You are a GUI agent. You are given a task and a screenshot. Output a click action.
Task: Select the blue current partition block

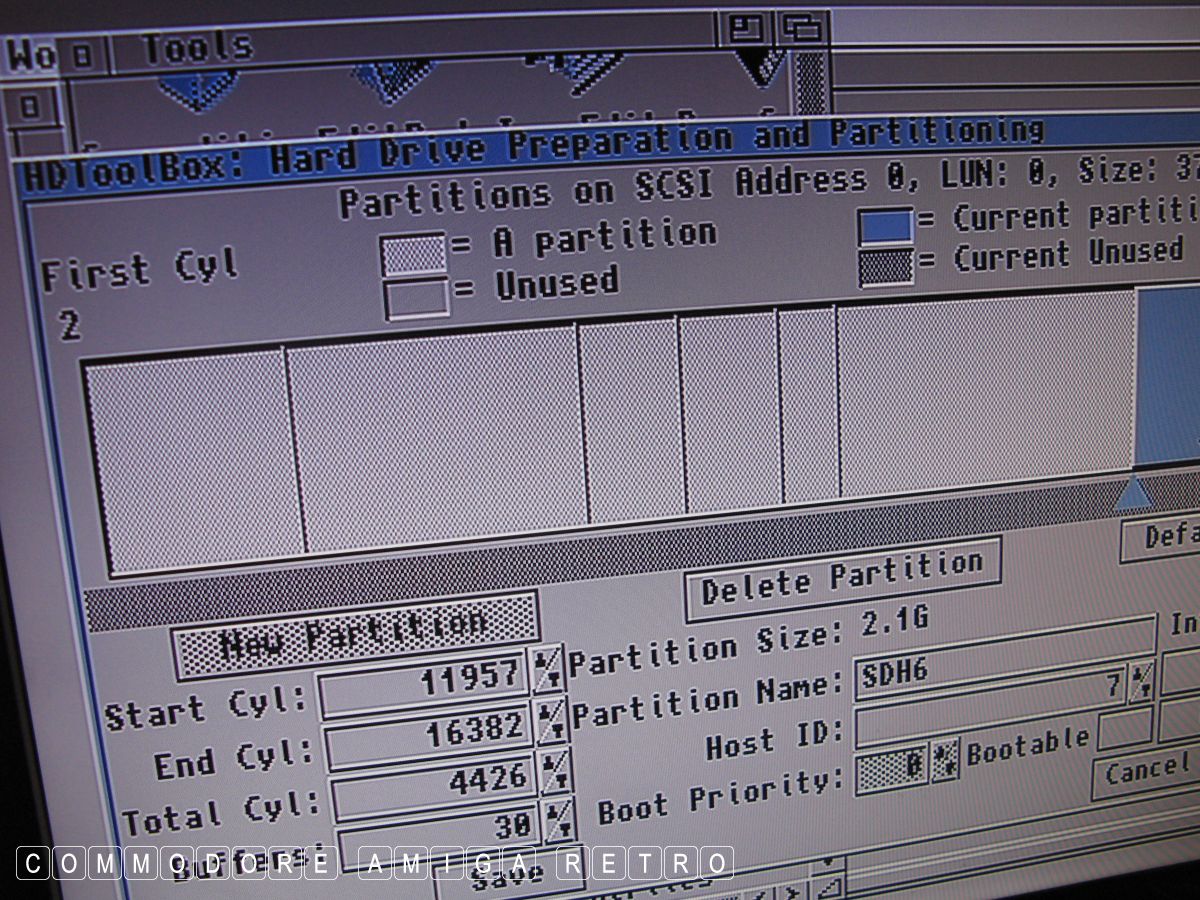coord(1168,380)
